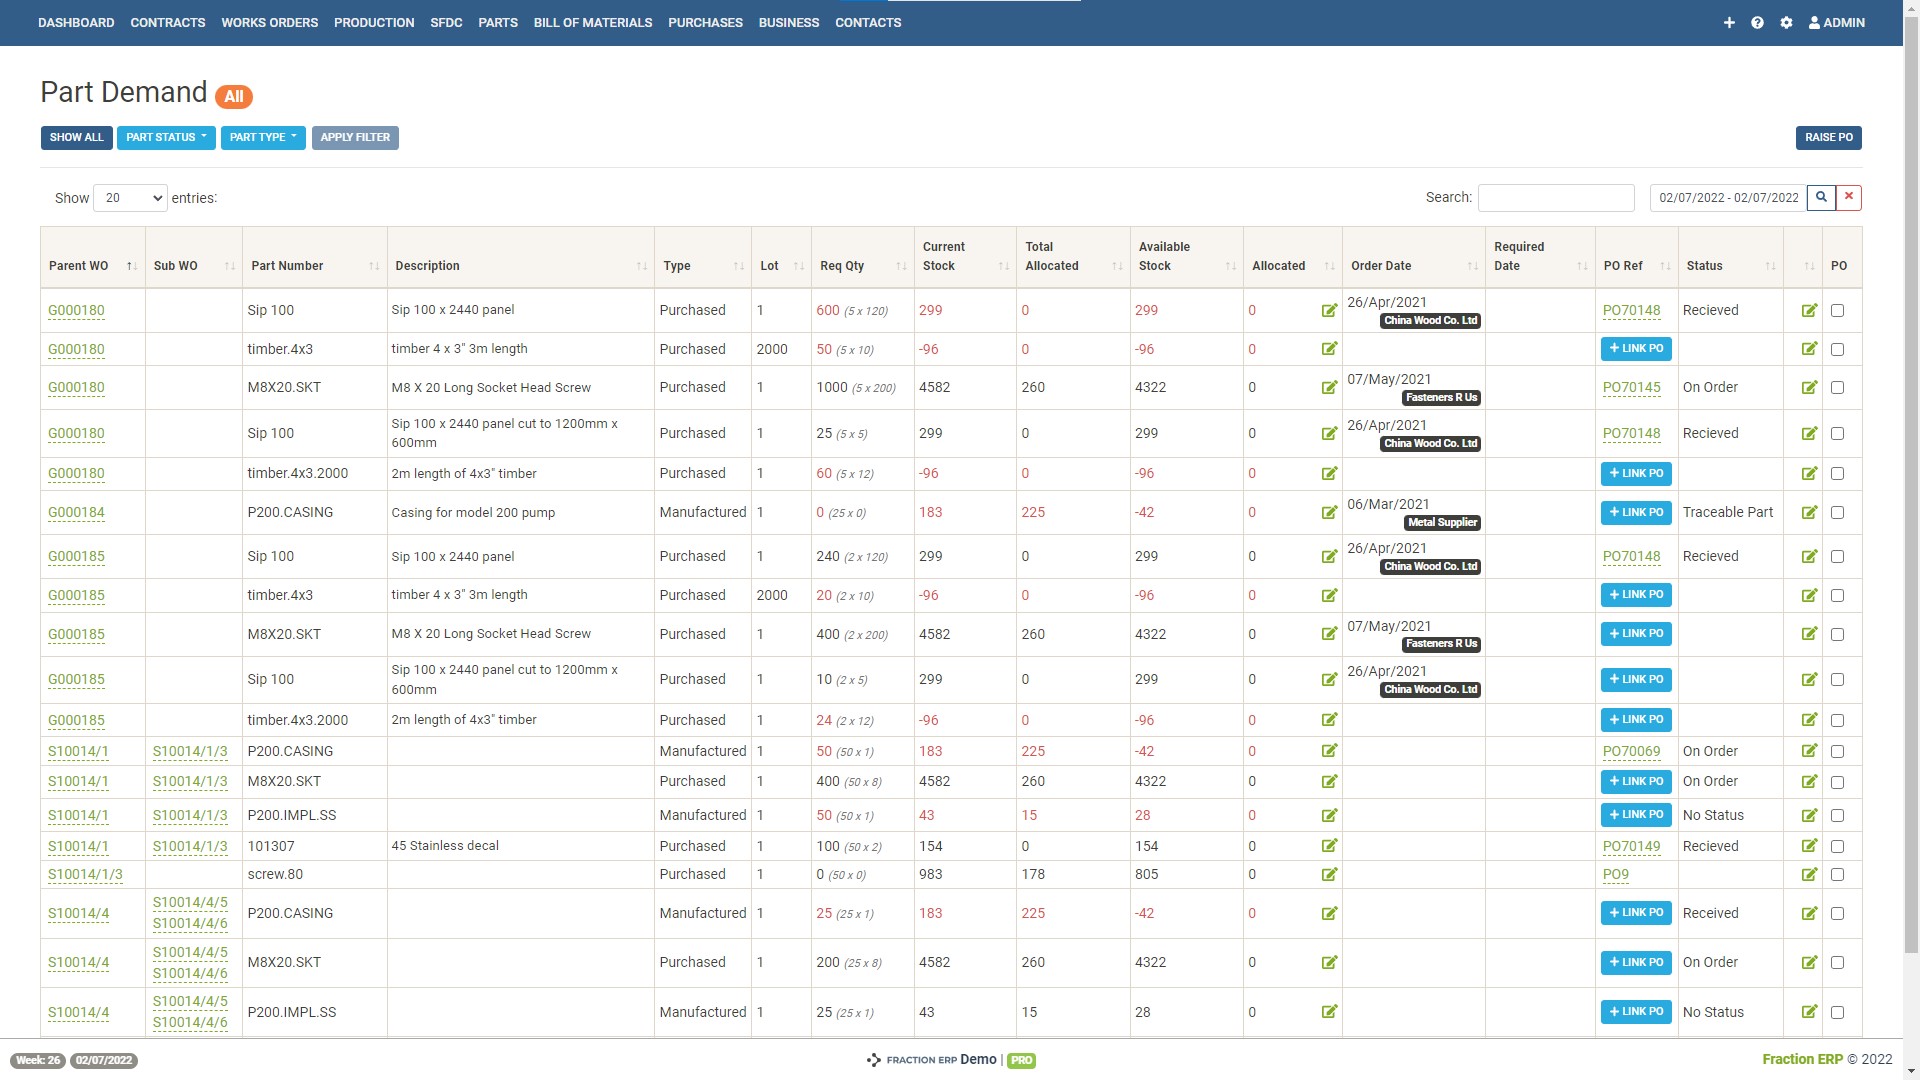Navigate to the Bill of Materials menu
Image resolution: width=1920 pixels, height=1080 pixels.
(593, 22)
